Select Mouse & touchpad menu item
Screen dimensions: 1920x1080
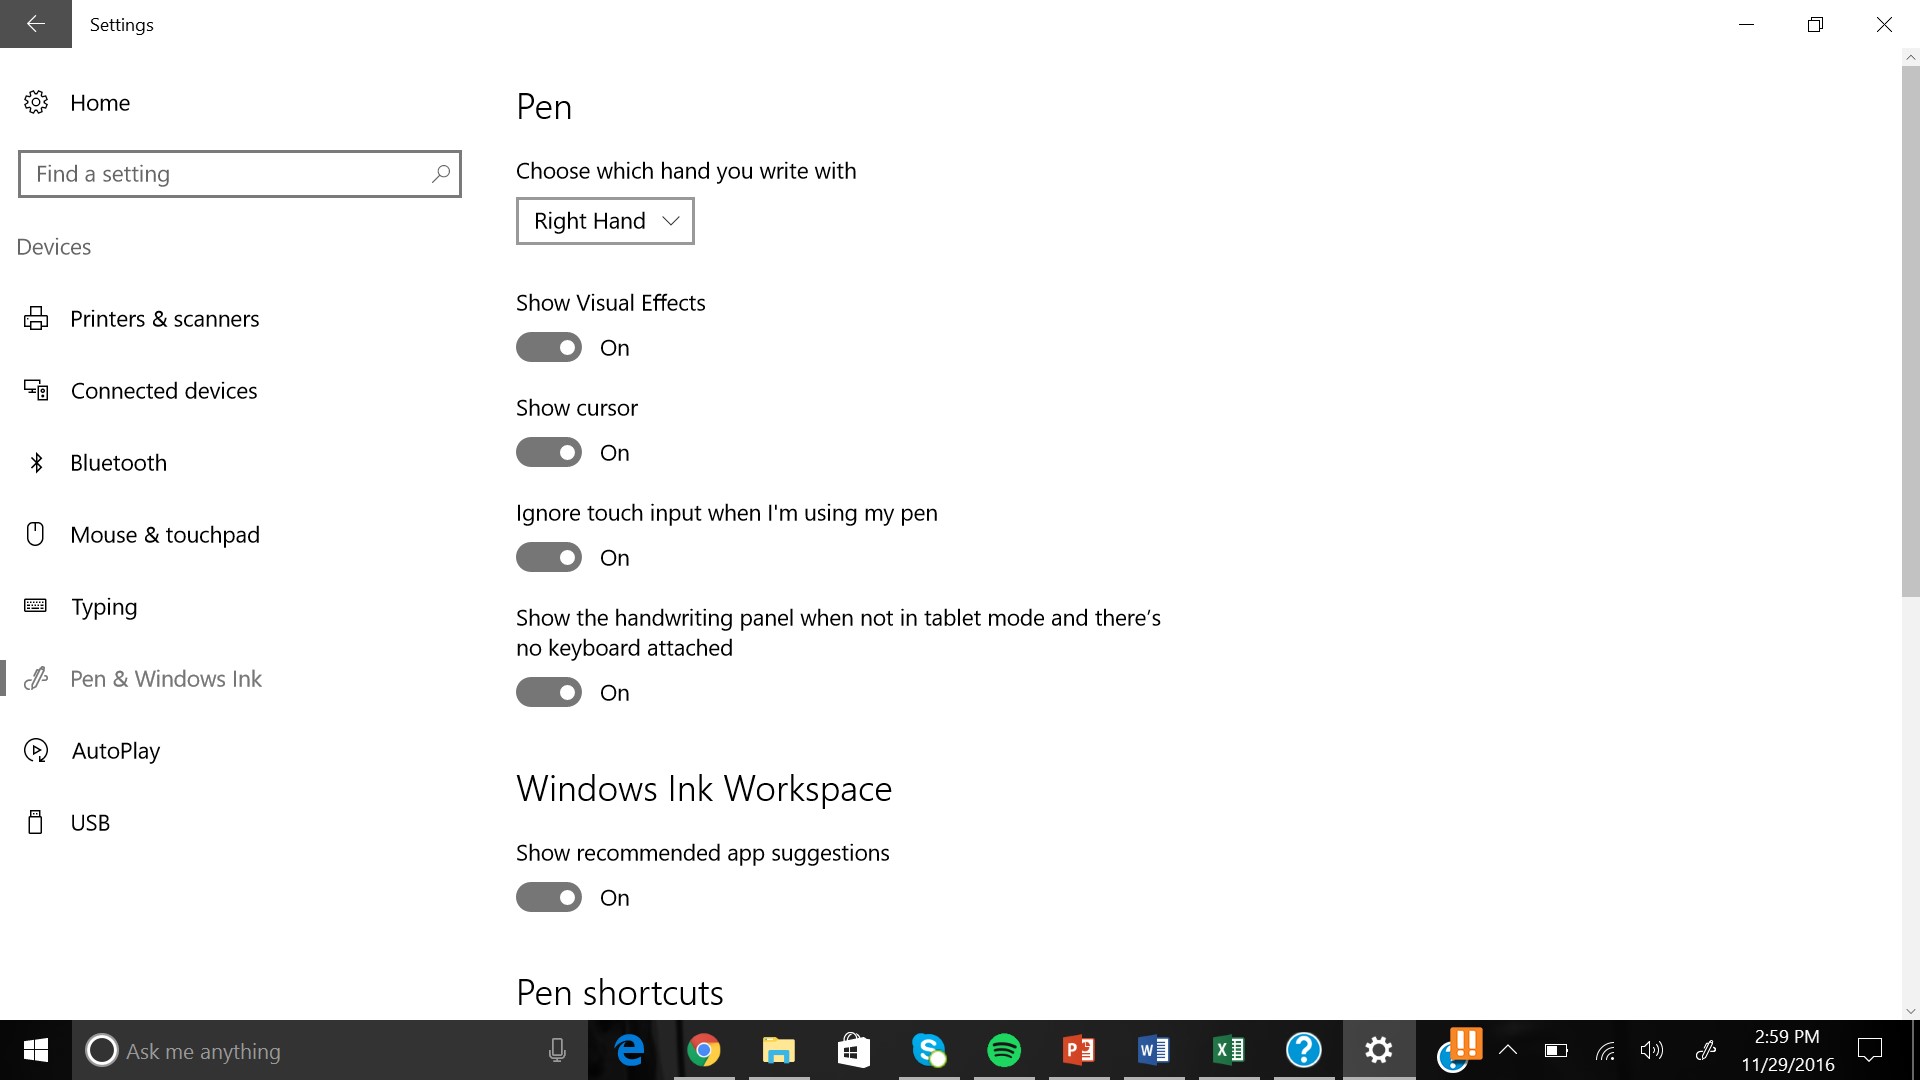click(165, 535)
